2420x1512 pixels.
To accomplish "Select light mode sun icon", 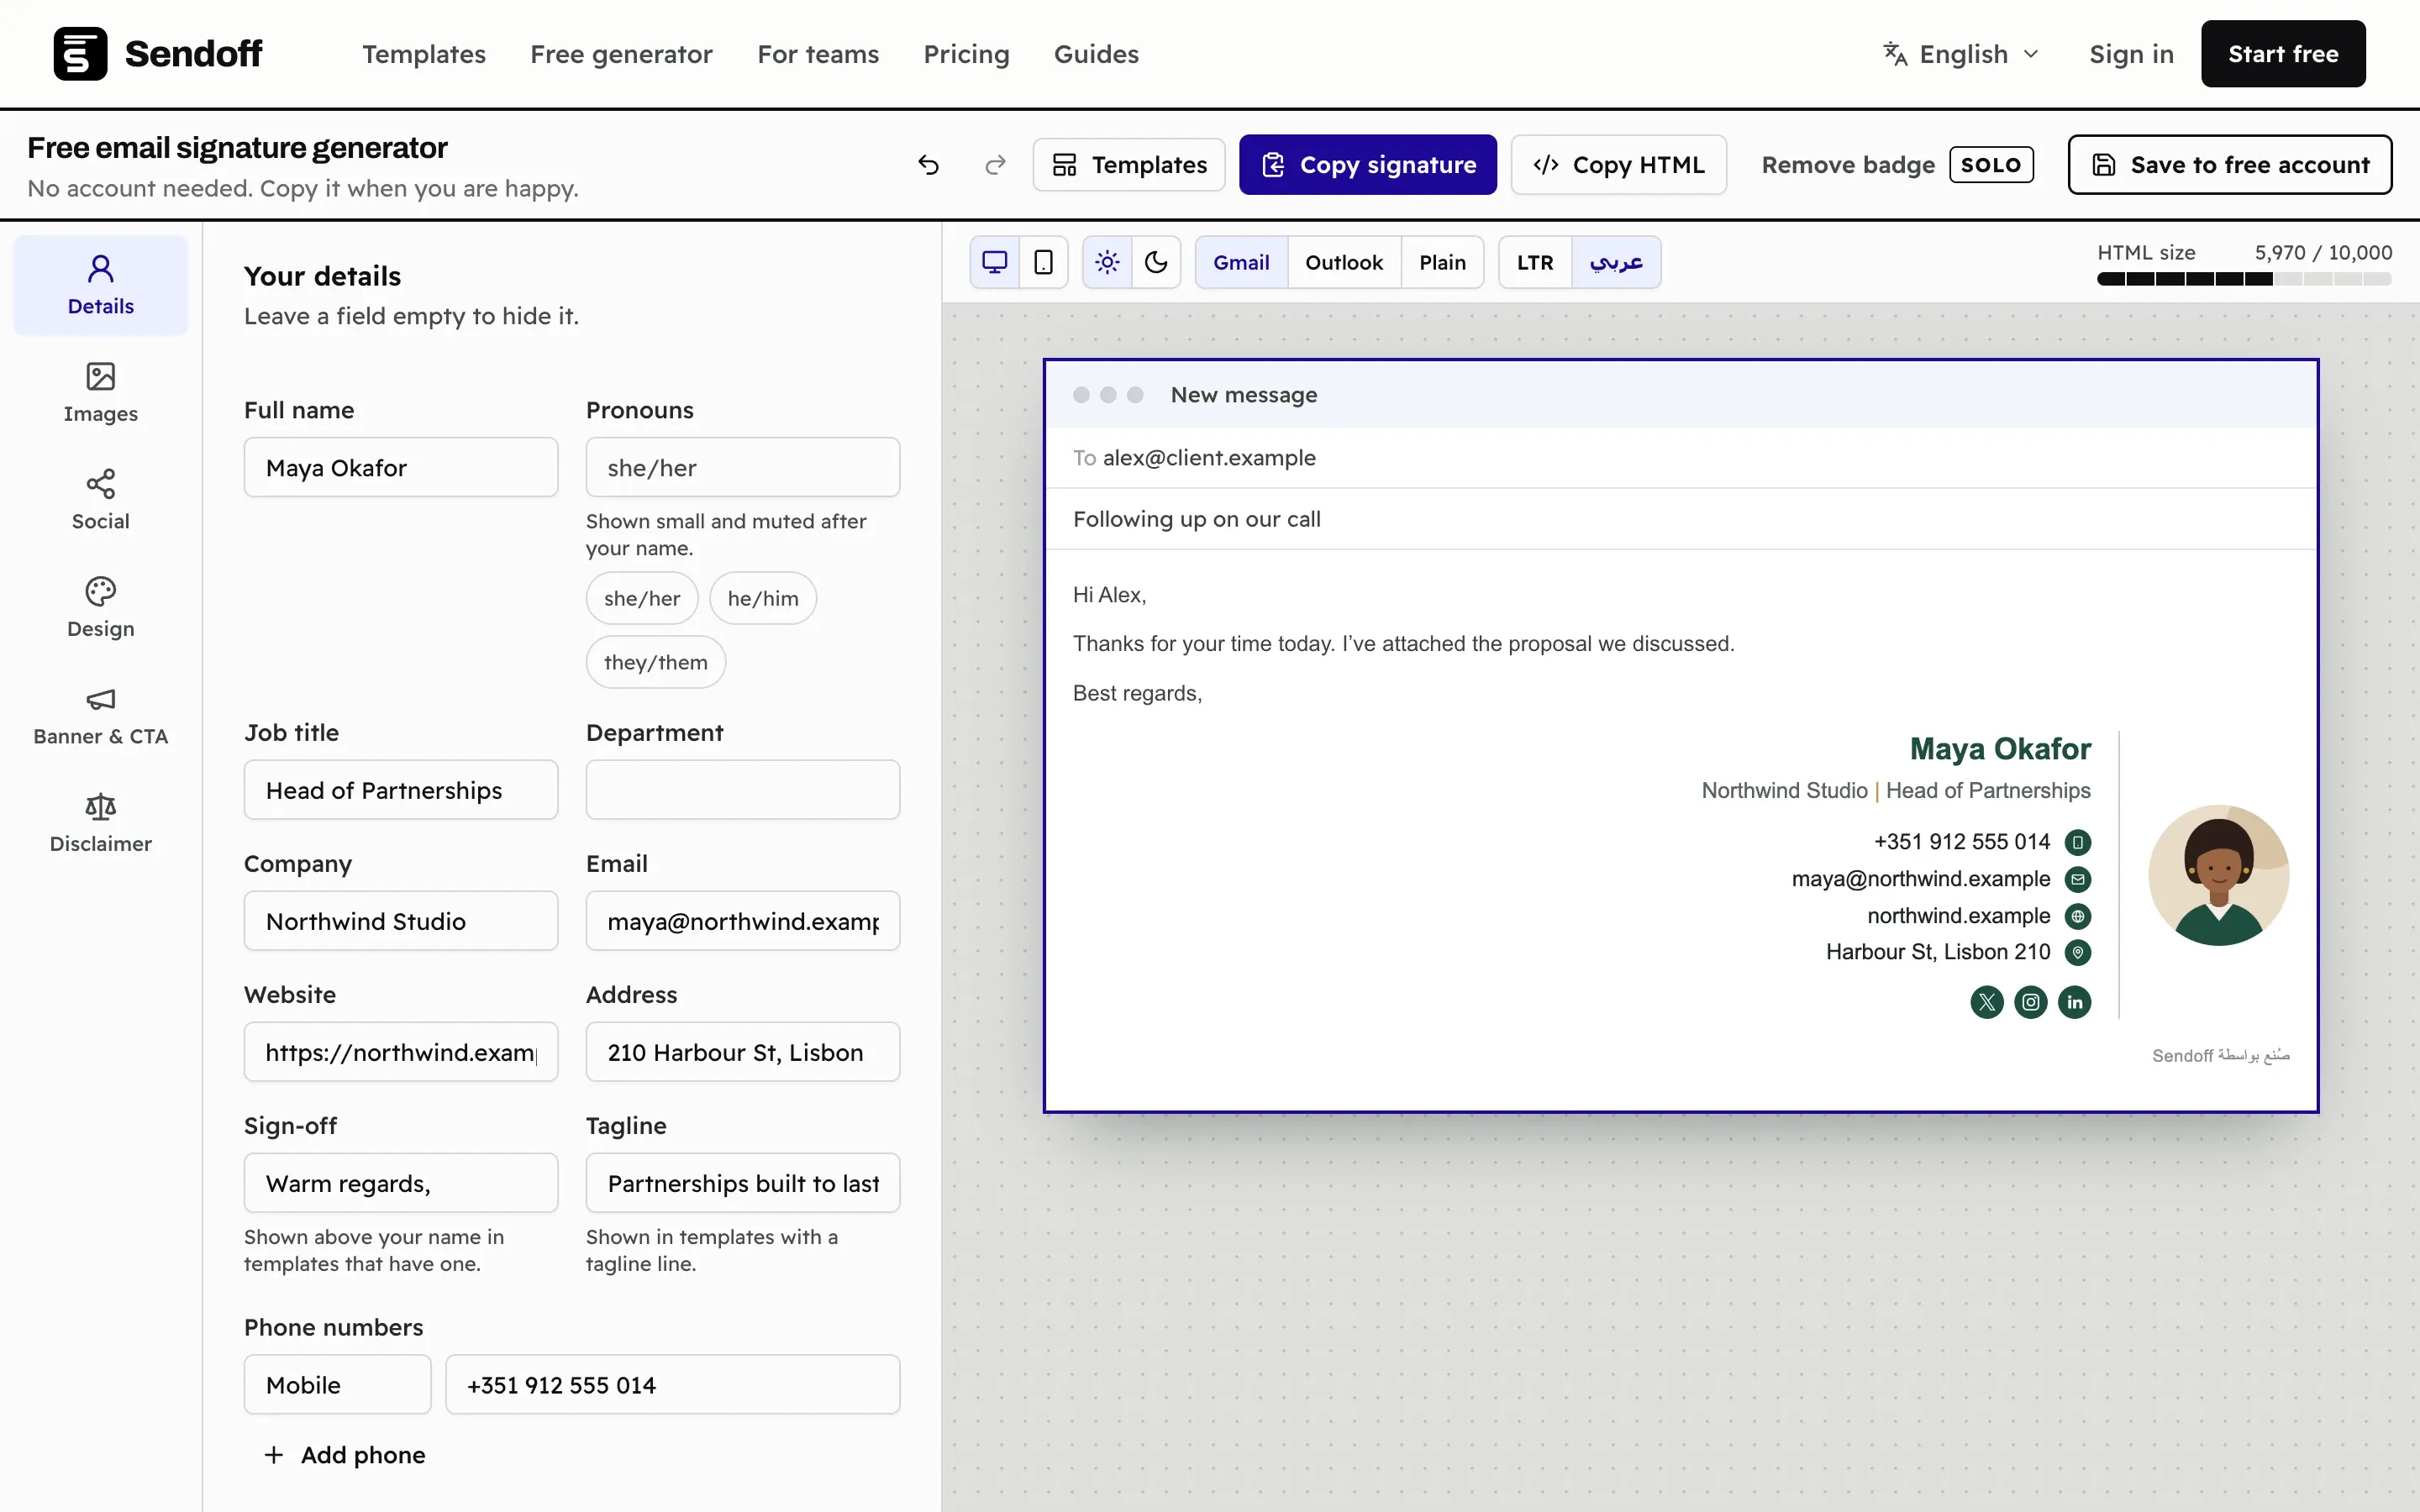I will (x=1107, y=262).
